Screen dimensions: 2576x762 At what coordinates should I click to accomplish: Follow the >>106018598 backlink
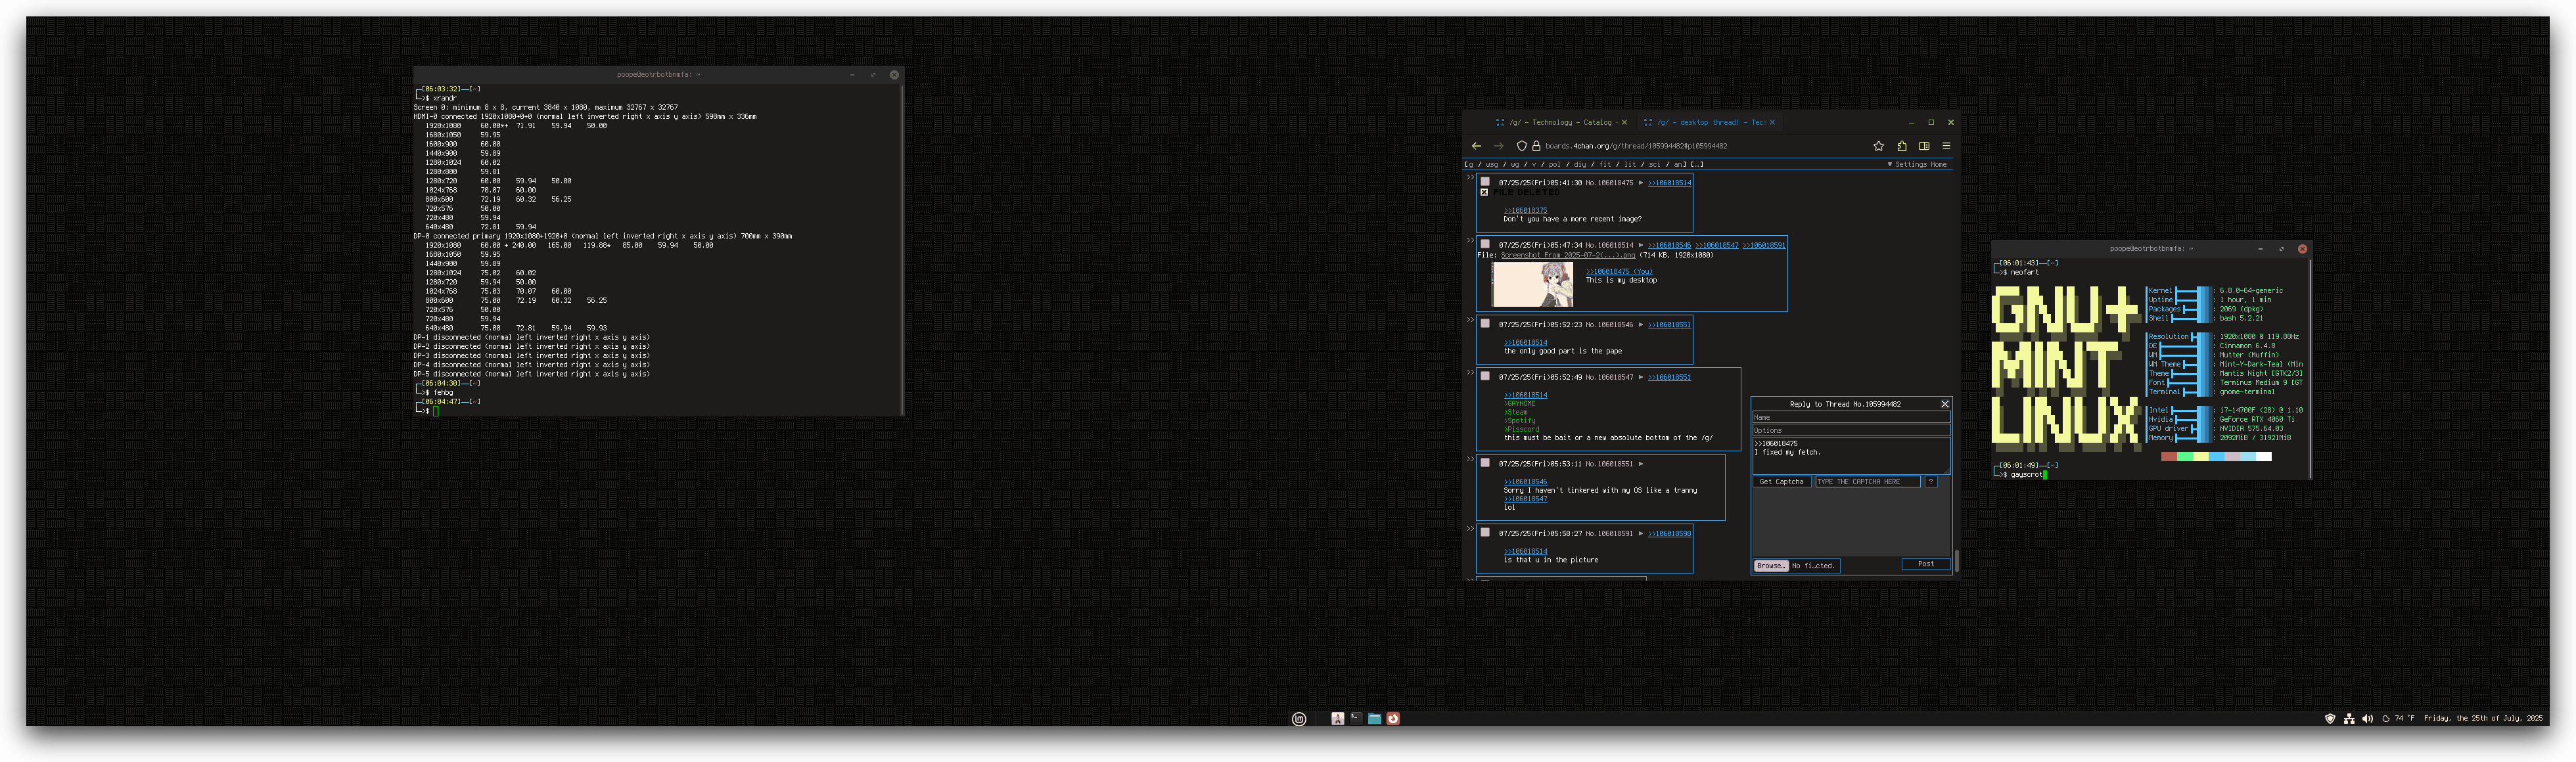(1669, 534)
